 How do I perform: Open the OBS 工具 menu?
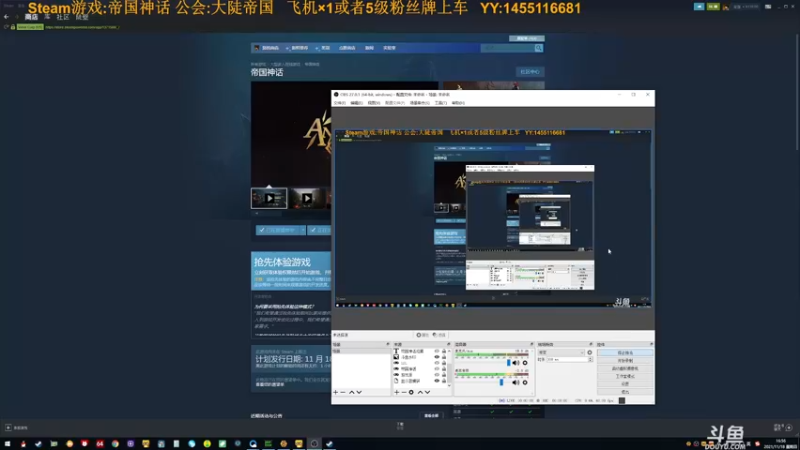pos(440,103)
